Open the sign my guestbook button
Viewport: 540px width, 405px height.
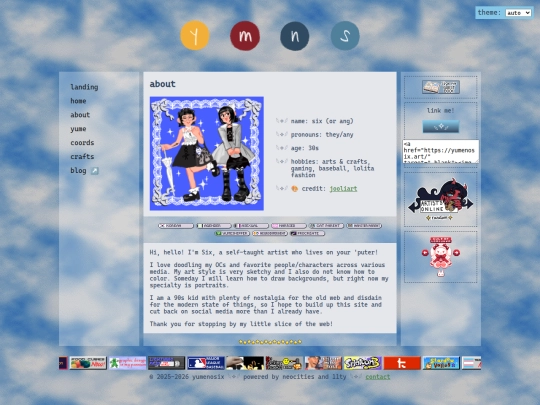coord(441,87)
